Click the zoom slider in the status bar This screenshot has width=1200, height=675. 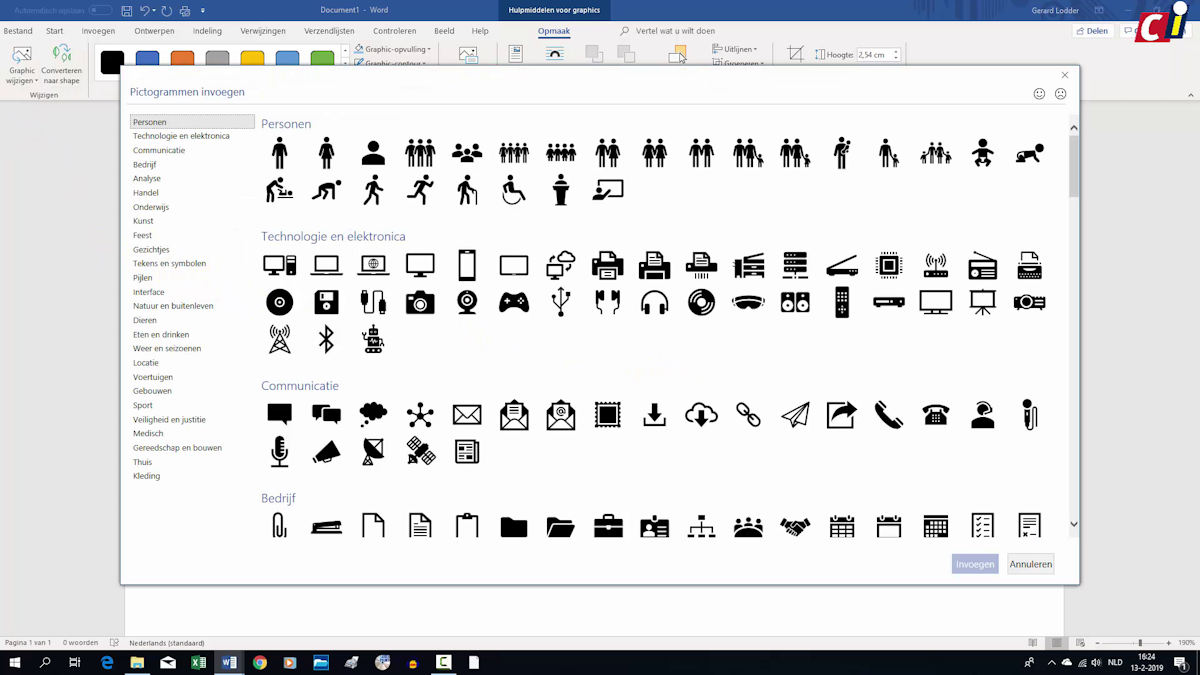point(1139,643)
